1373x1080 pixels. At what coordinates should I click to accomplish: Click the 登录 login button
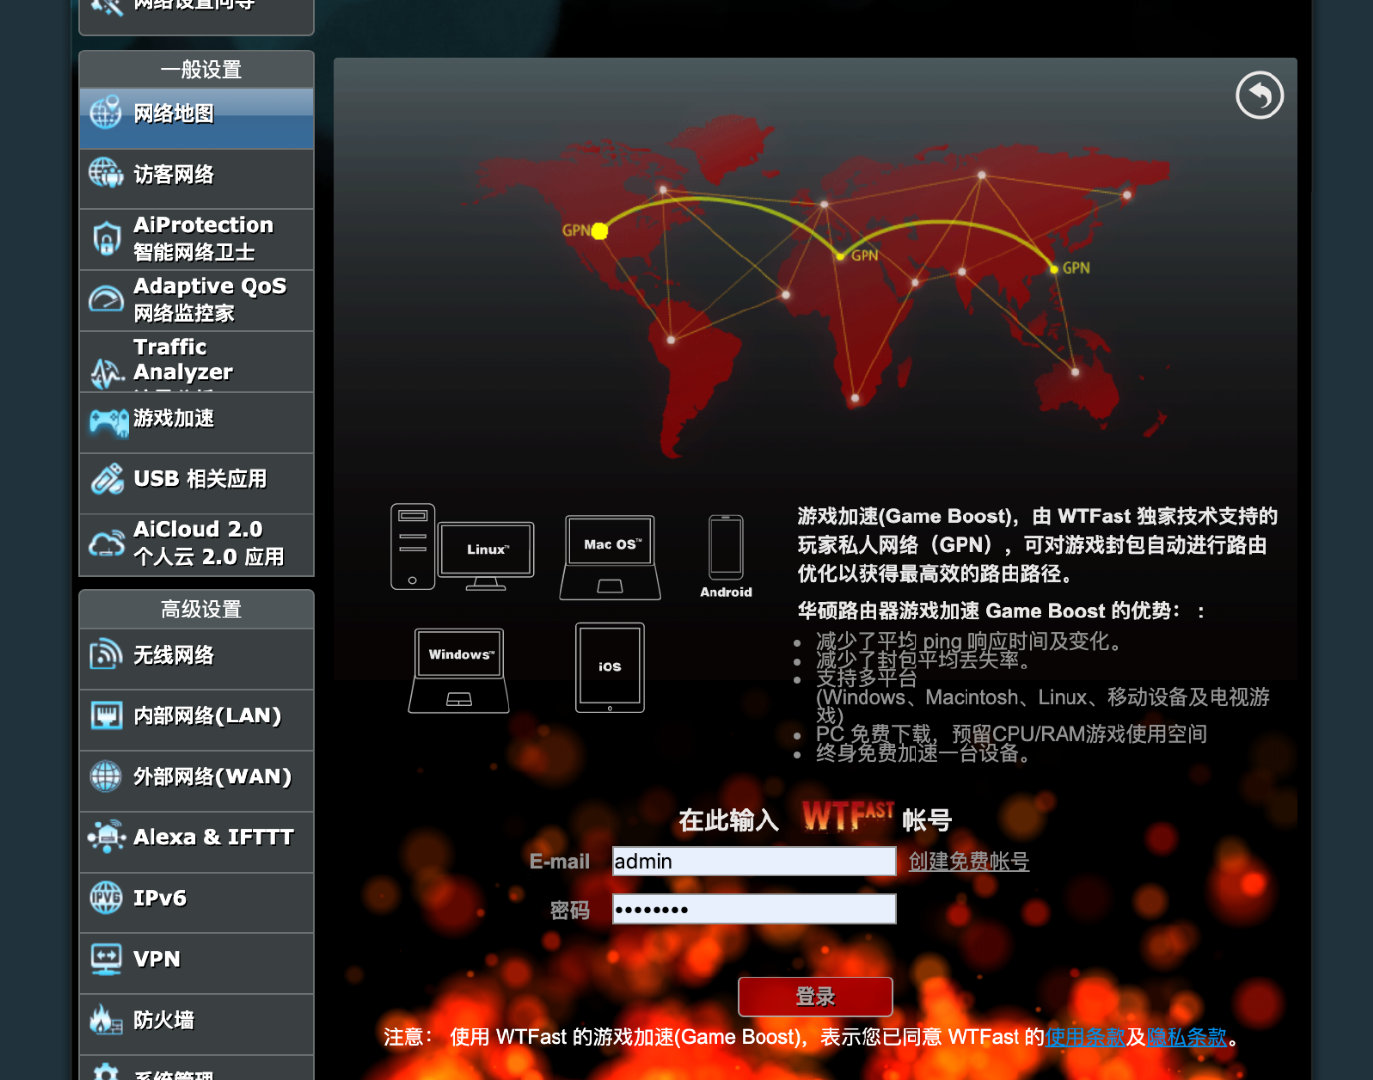[815, 997]
